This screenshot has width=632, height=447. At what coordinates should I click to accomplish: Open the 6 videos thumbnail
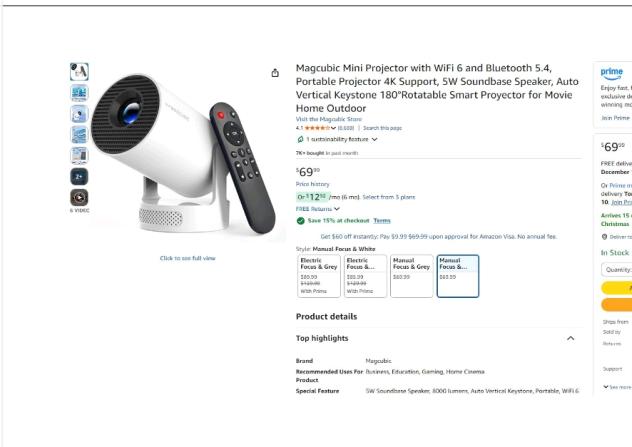pyautogui.click(x=79, y=198)
